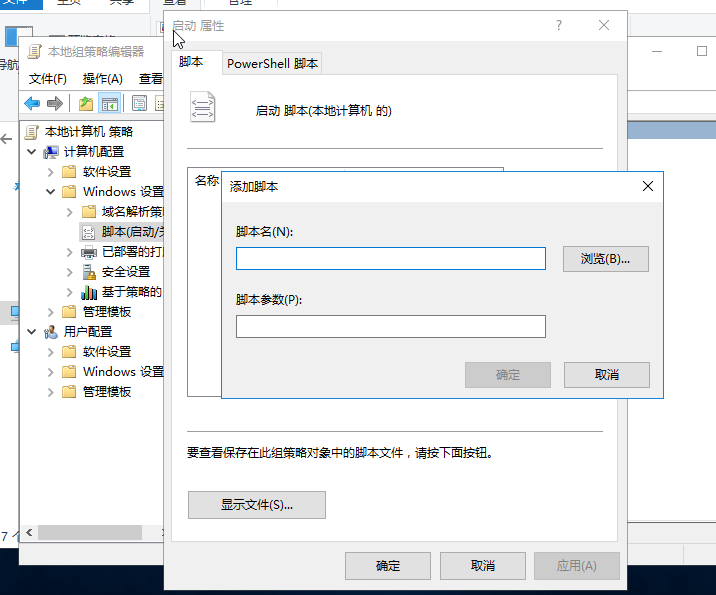Click the 显示文件(S)... button
Screen dimensions: 716x595
click(x=257, y=505)
